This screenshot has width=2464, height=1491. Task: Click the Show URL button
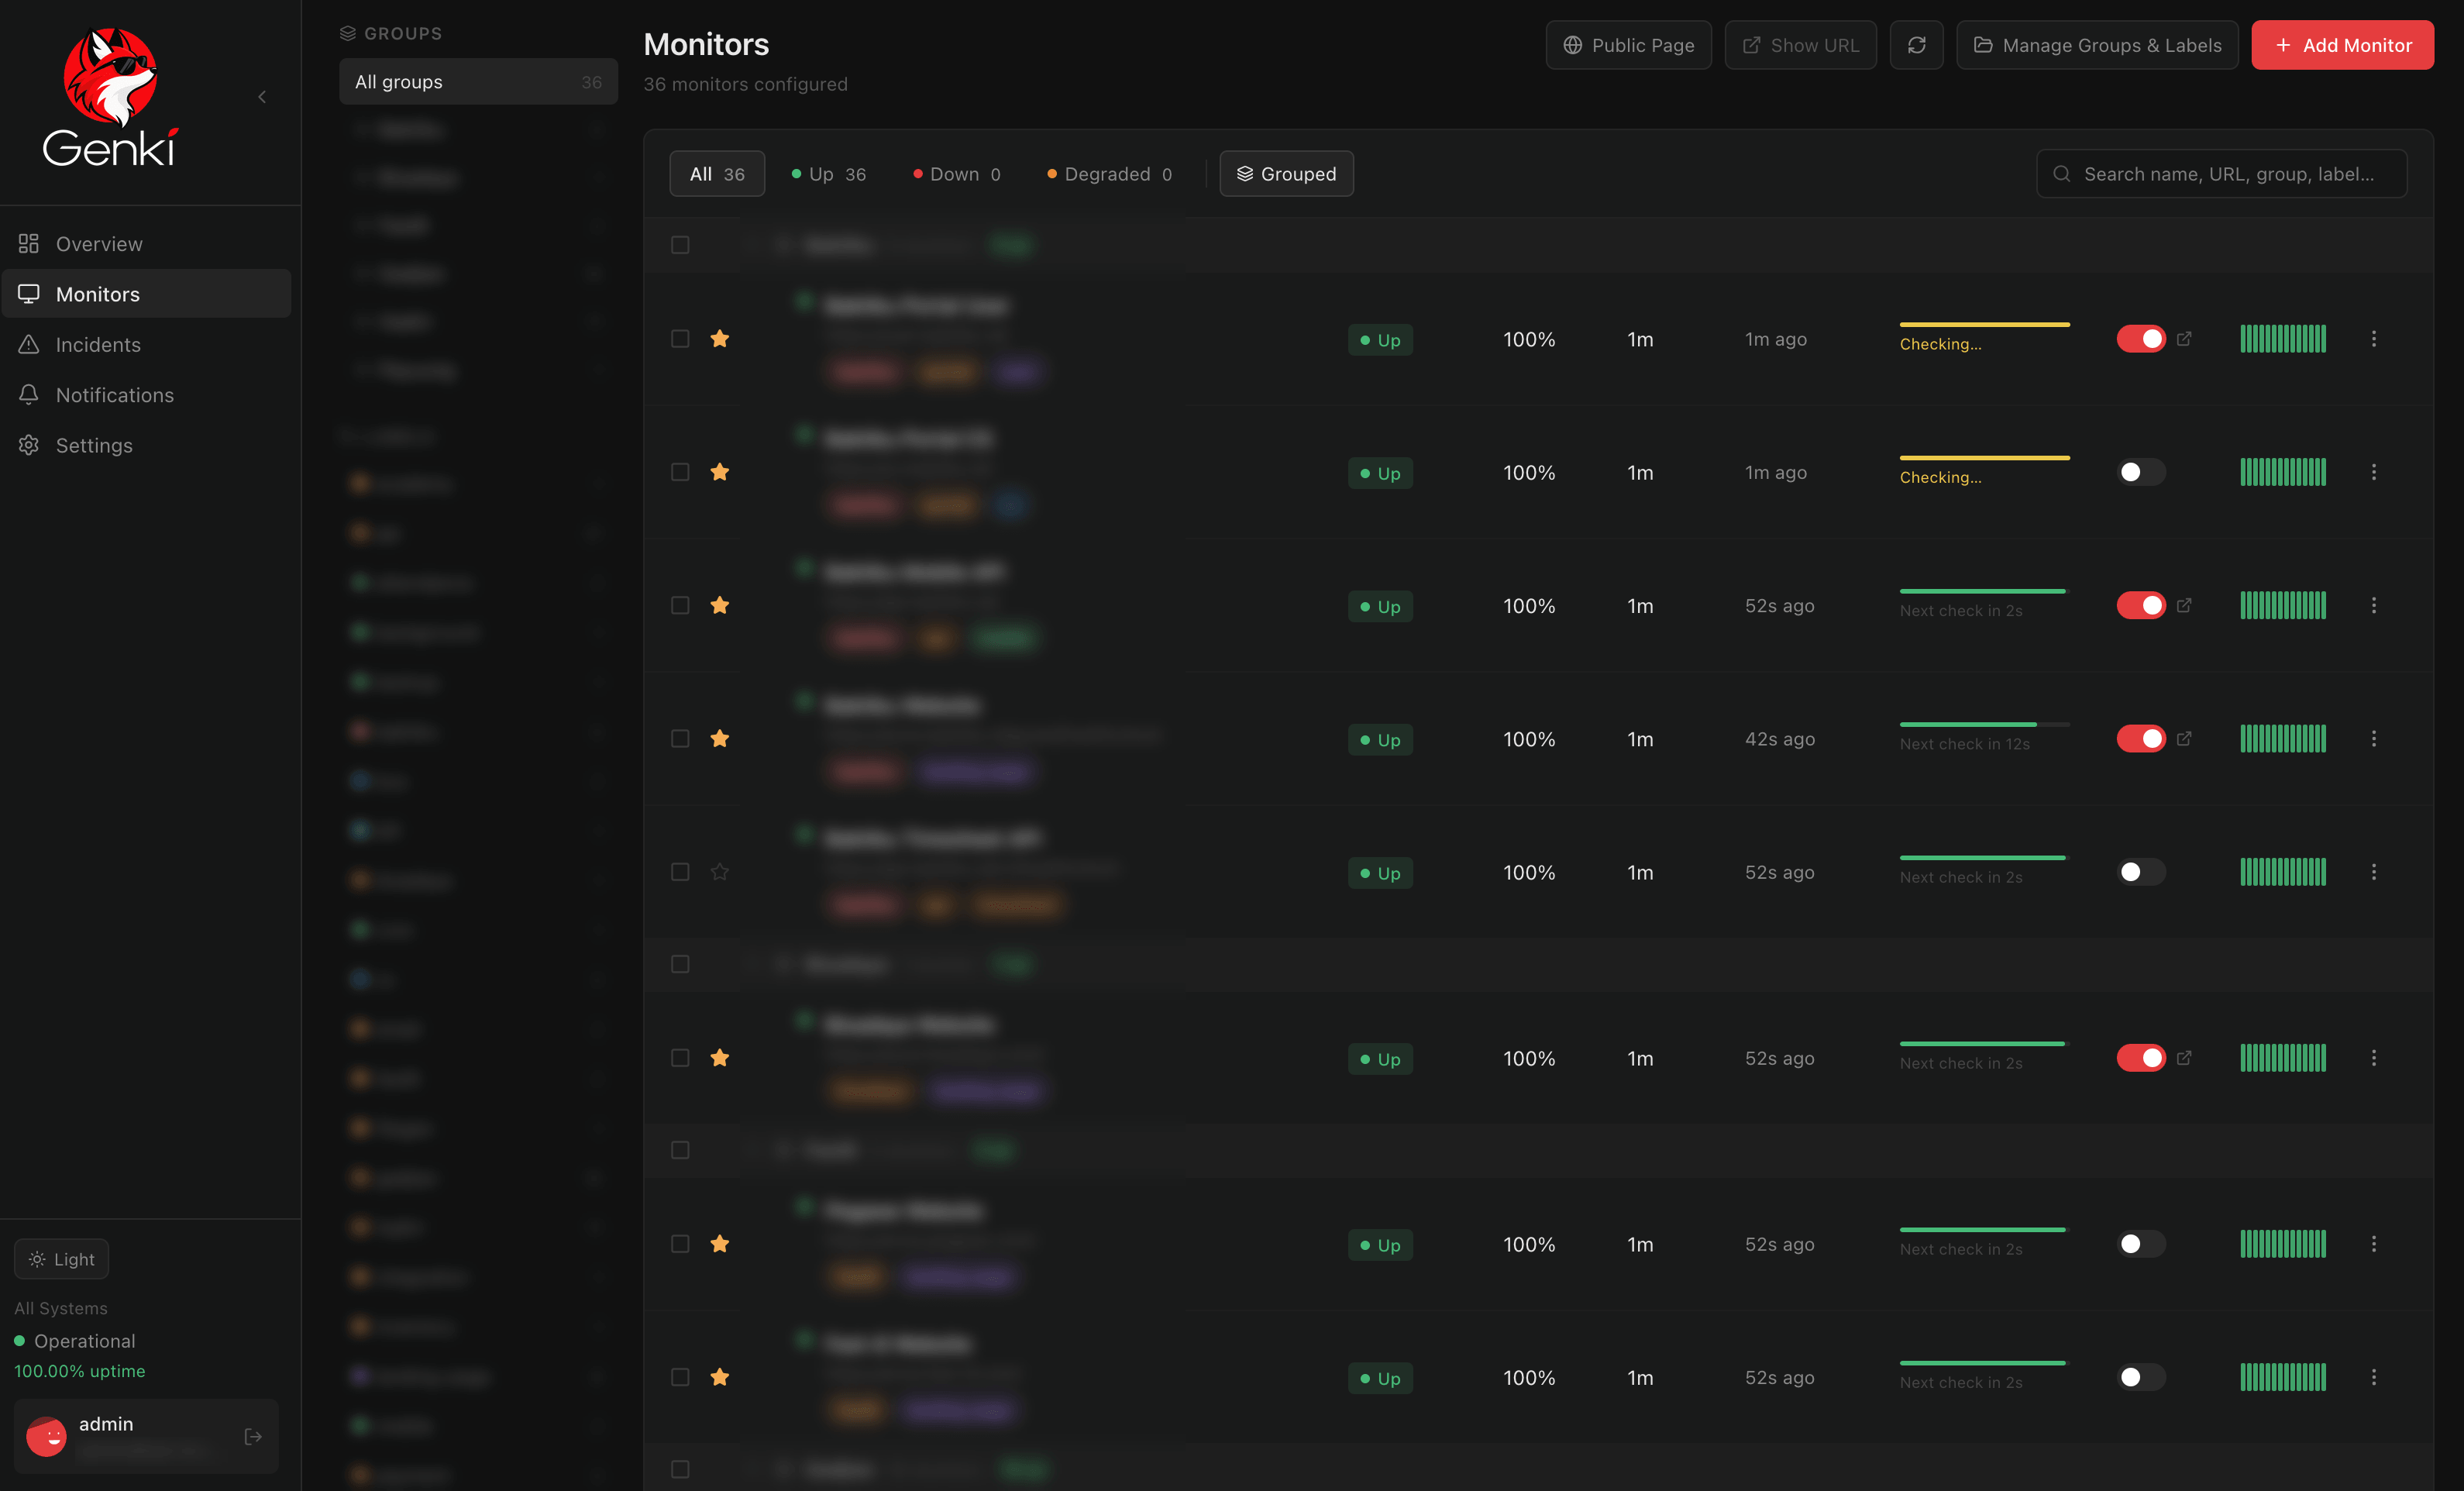click(1800, 45)
